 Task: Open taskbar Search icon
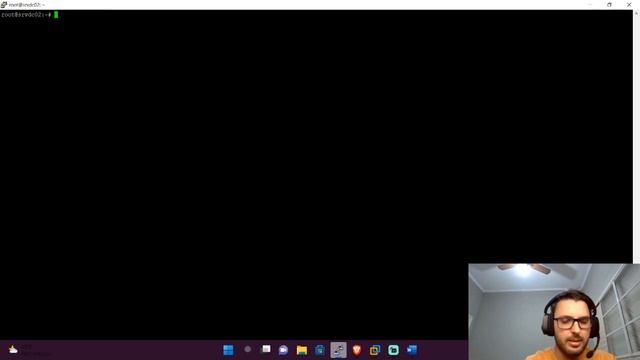(x=247, y=349)
